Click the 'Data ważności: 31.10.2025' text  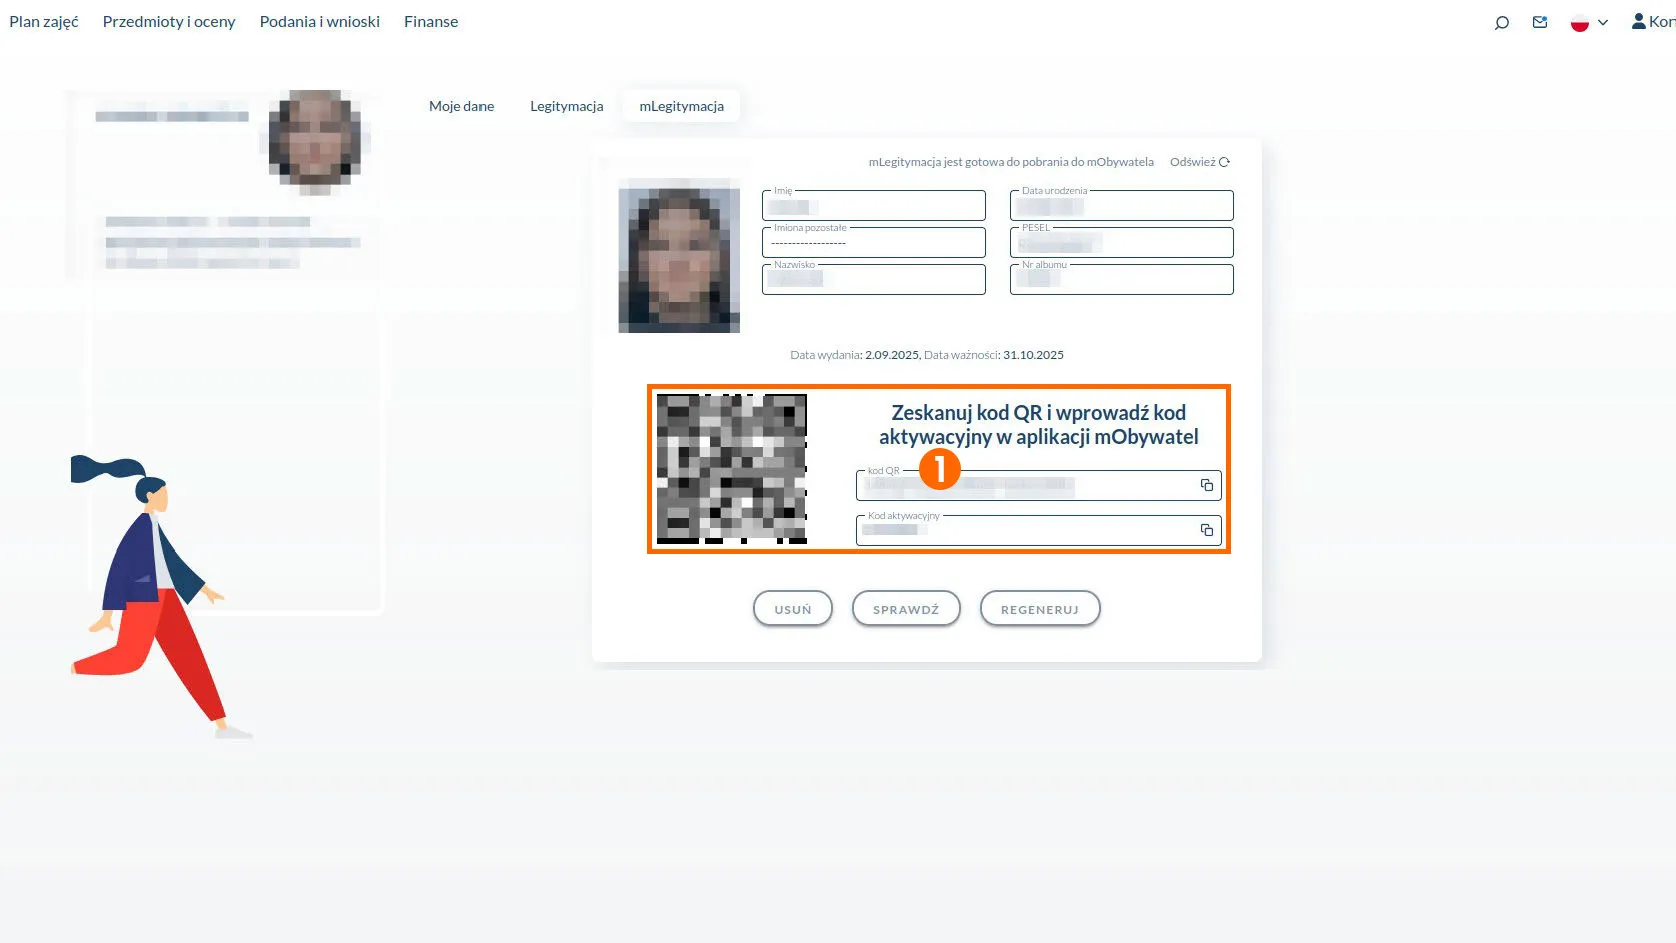tap(994, 355)
